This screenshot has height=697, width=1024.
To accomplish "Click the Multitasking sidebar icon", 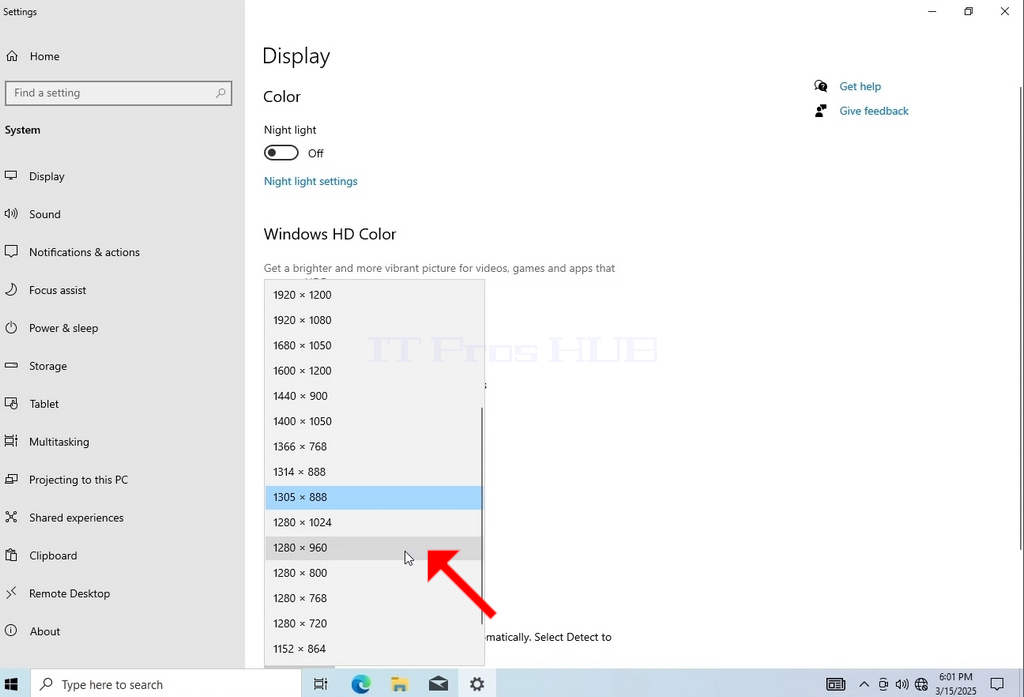I will click(x=11, y=442).
